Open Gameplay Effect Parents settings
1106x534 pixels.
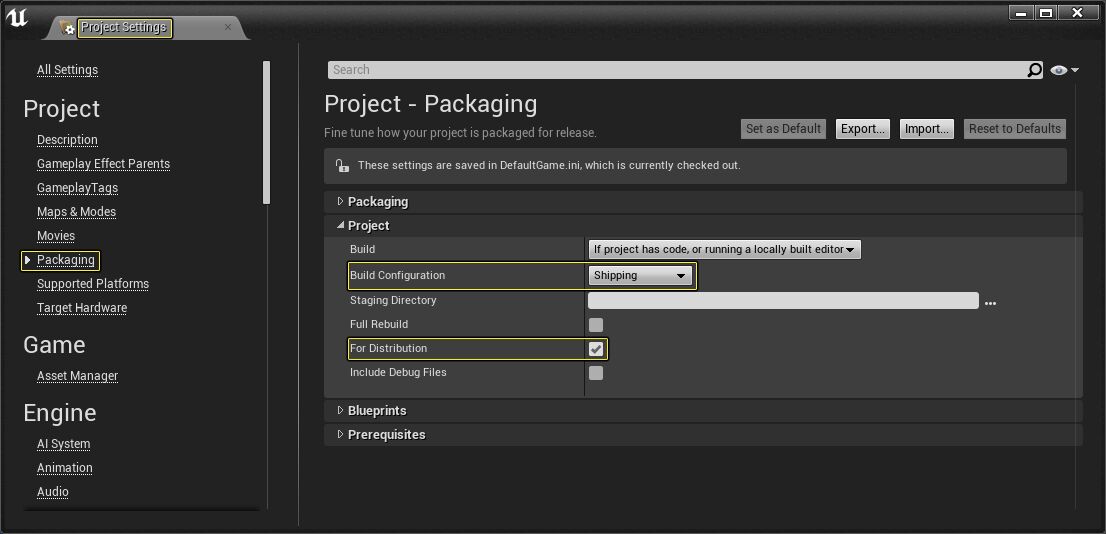tap(104, 164)
